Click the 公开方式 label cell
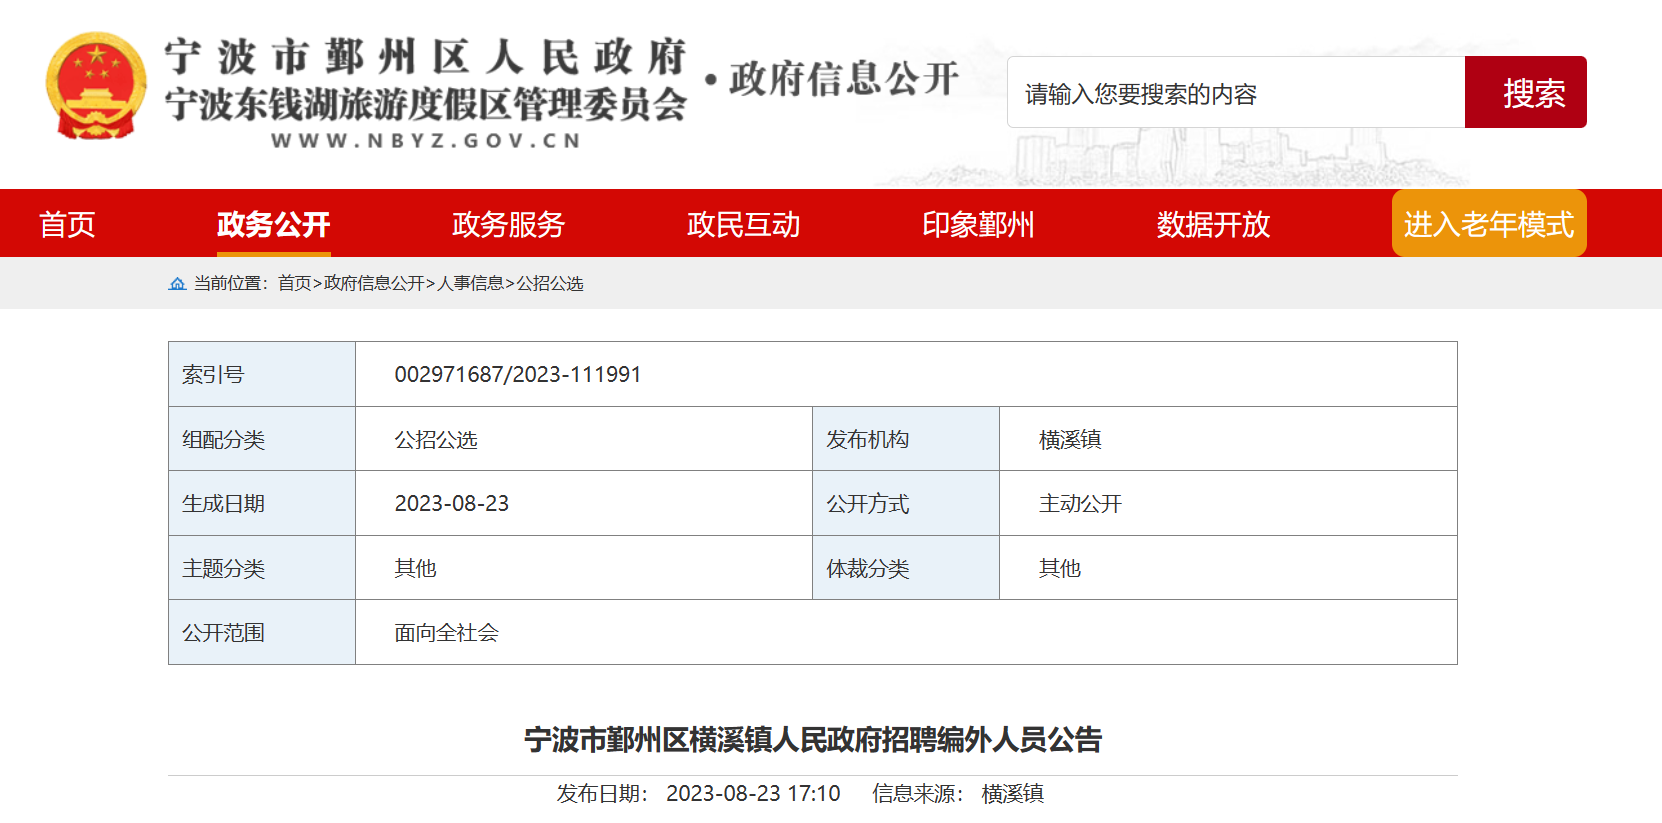The height and width of the screenshot is (823, 1662). pos(906,503)
